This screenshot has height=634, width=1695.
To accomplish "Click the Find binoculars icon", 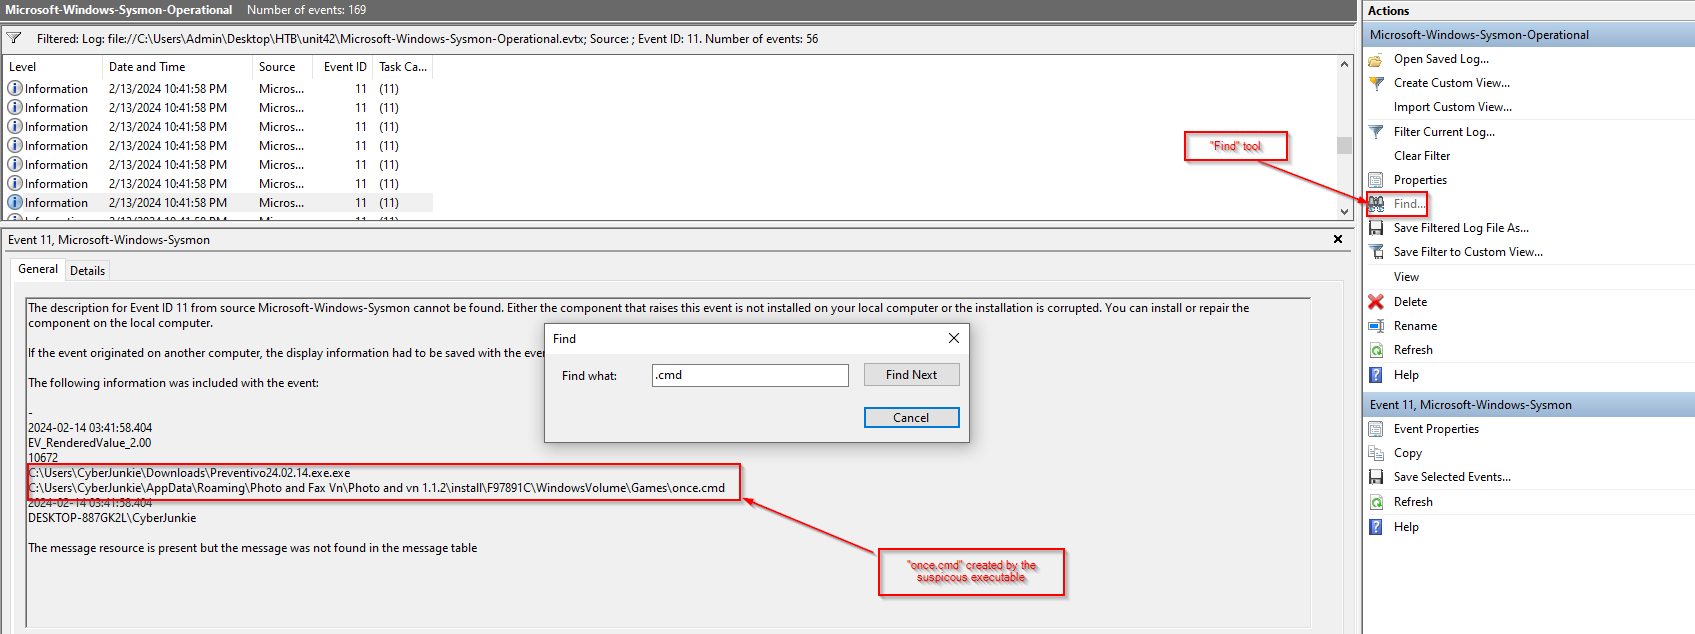I will point(1377,204).
